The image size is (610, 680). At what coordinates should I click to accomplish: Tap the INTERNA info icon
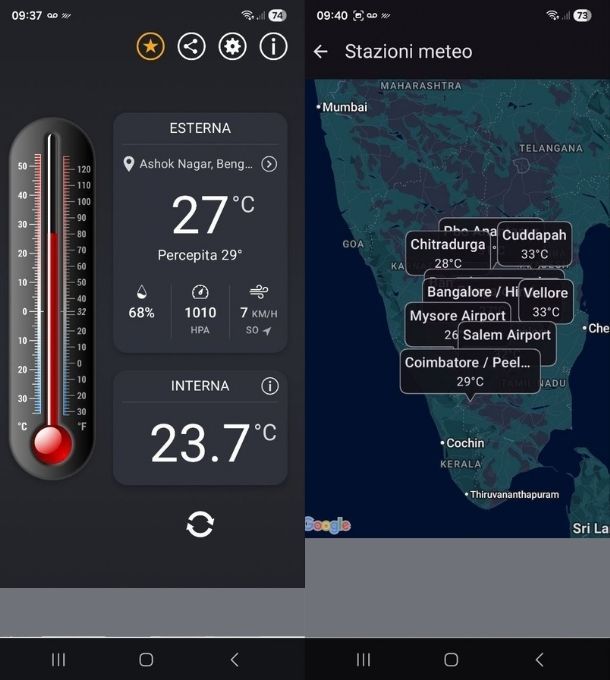[270, 386]
